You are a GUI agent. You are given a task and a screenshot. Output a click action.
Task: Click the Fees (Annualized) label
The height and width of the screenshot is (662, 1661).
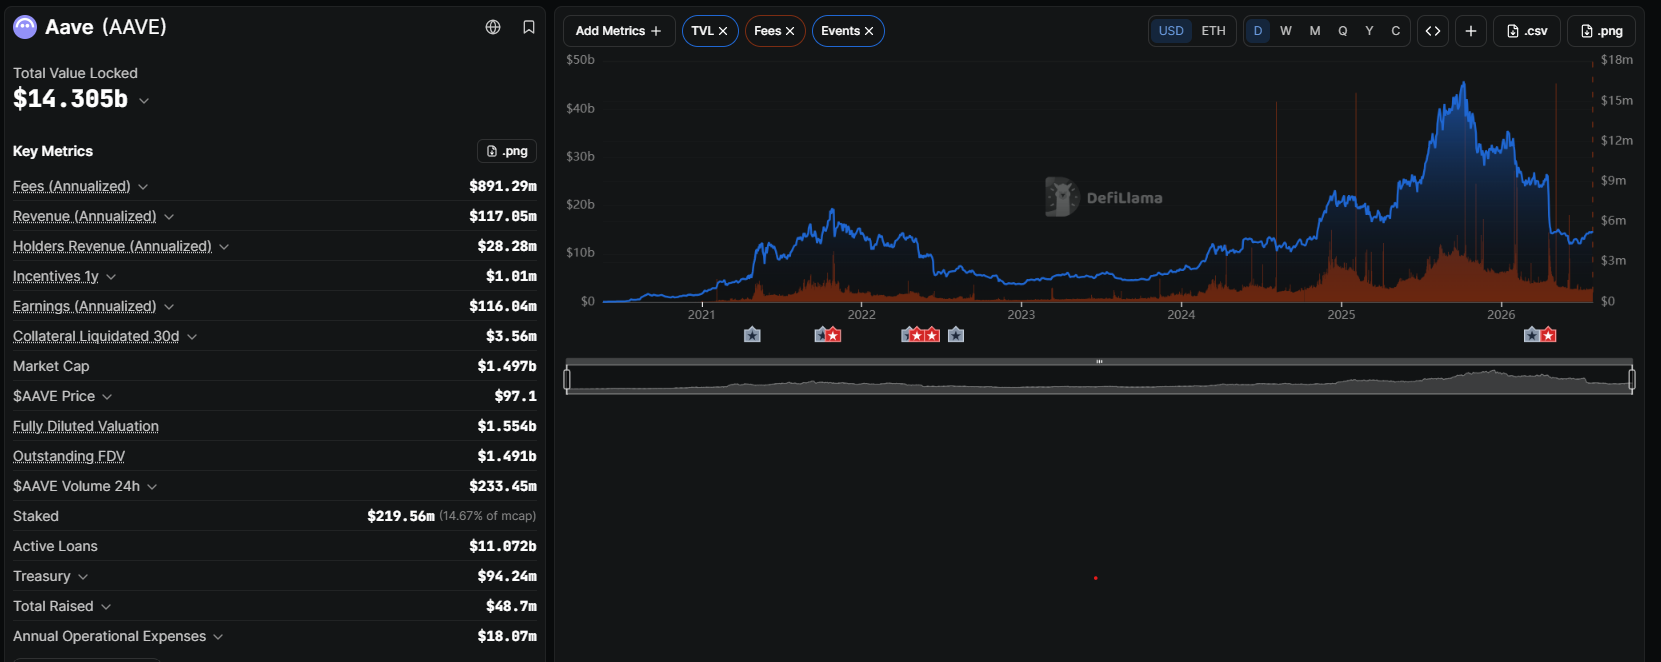[x=72, y=186]
